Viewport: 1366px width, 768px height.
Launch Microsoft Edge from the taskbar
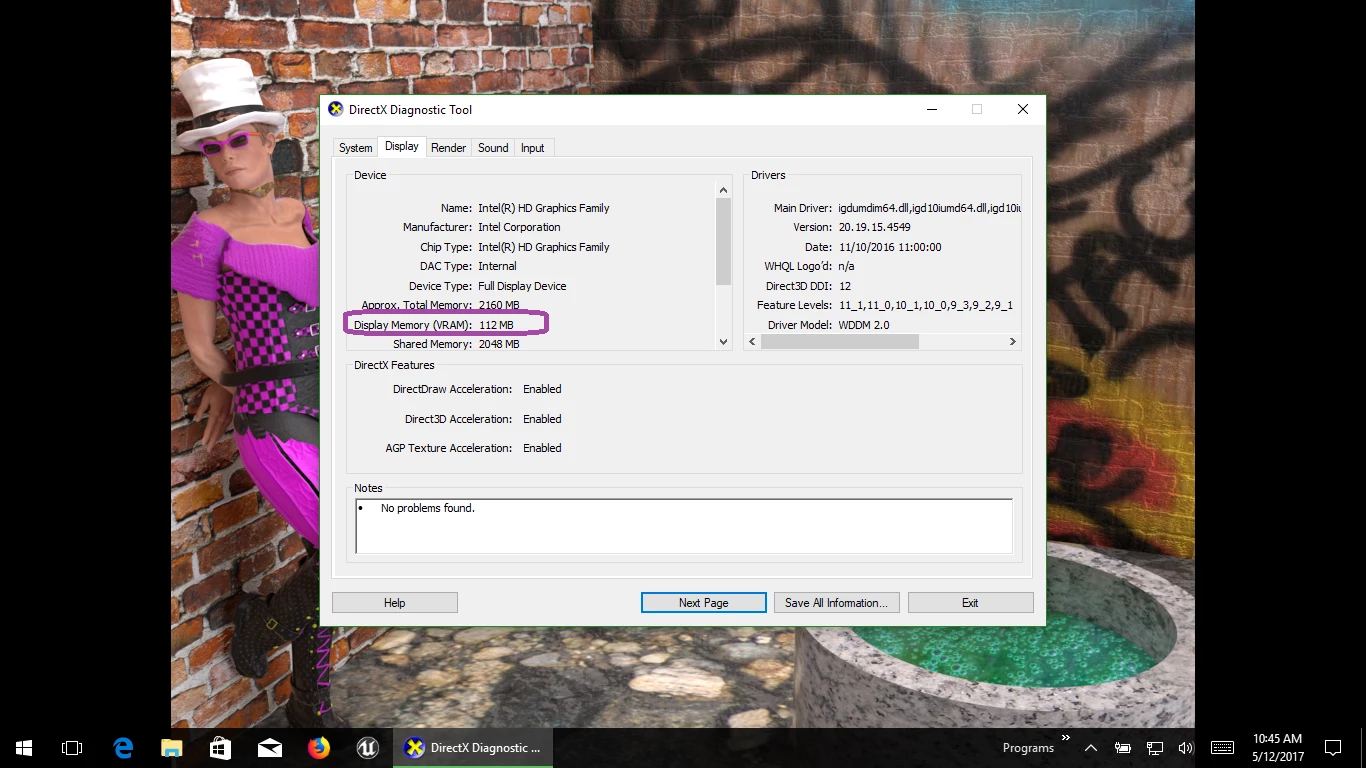tap(123, 748)
